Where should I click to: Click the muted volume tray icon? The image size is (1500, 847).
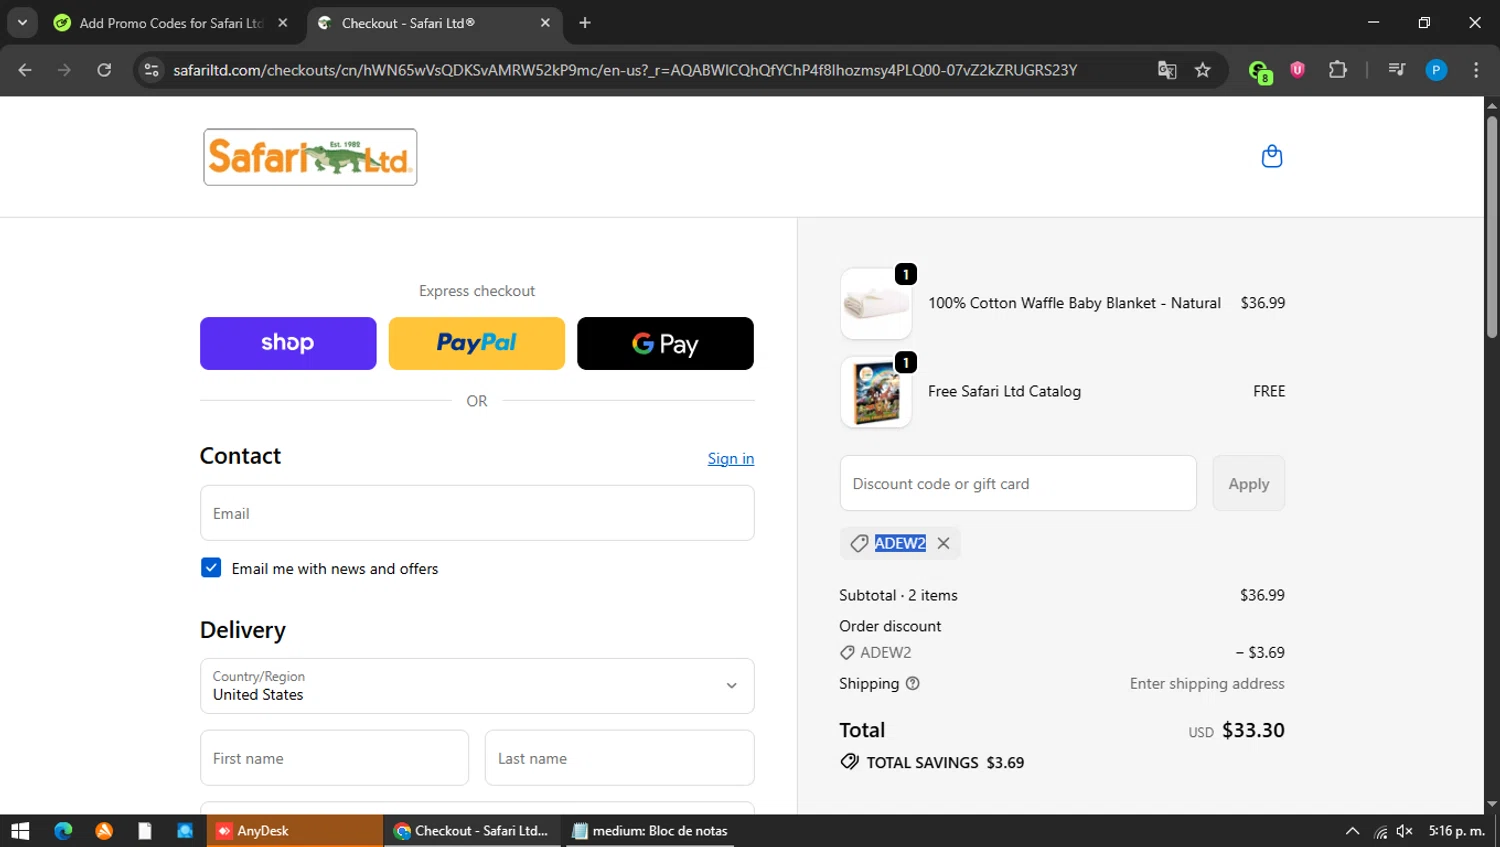click(1405, 831)
